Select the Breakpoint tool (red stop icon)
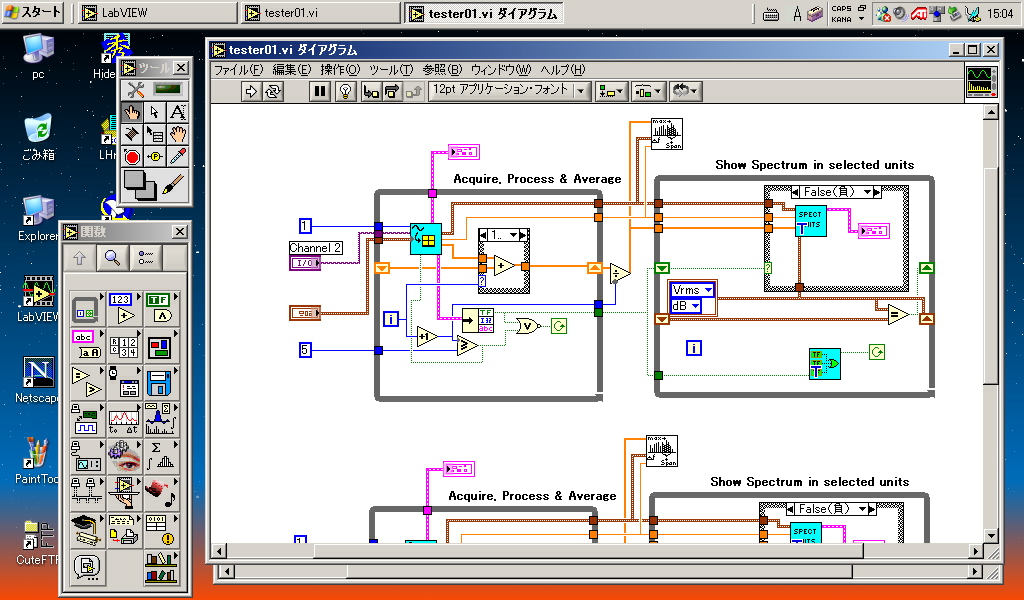The image size is (1024, 600). pyautogui.click(x=132, y=156)
